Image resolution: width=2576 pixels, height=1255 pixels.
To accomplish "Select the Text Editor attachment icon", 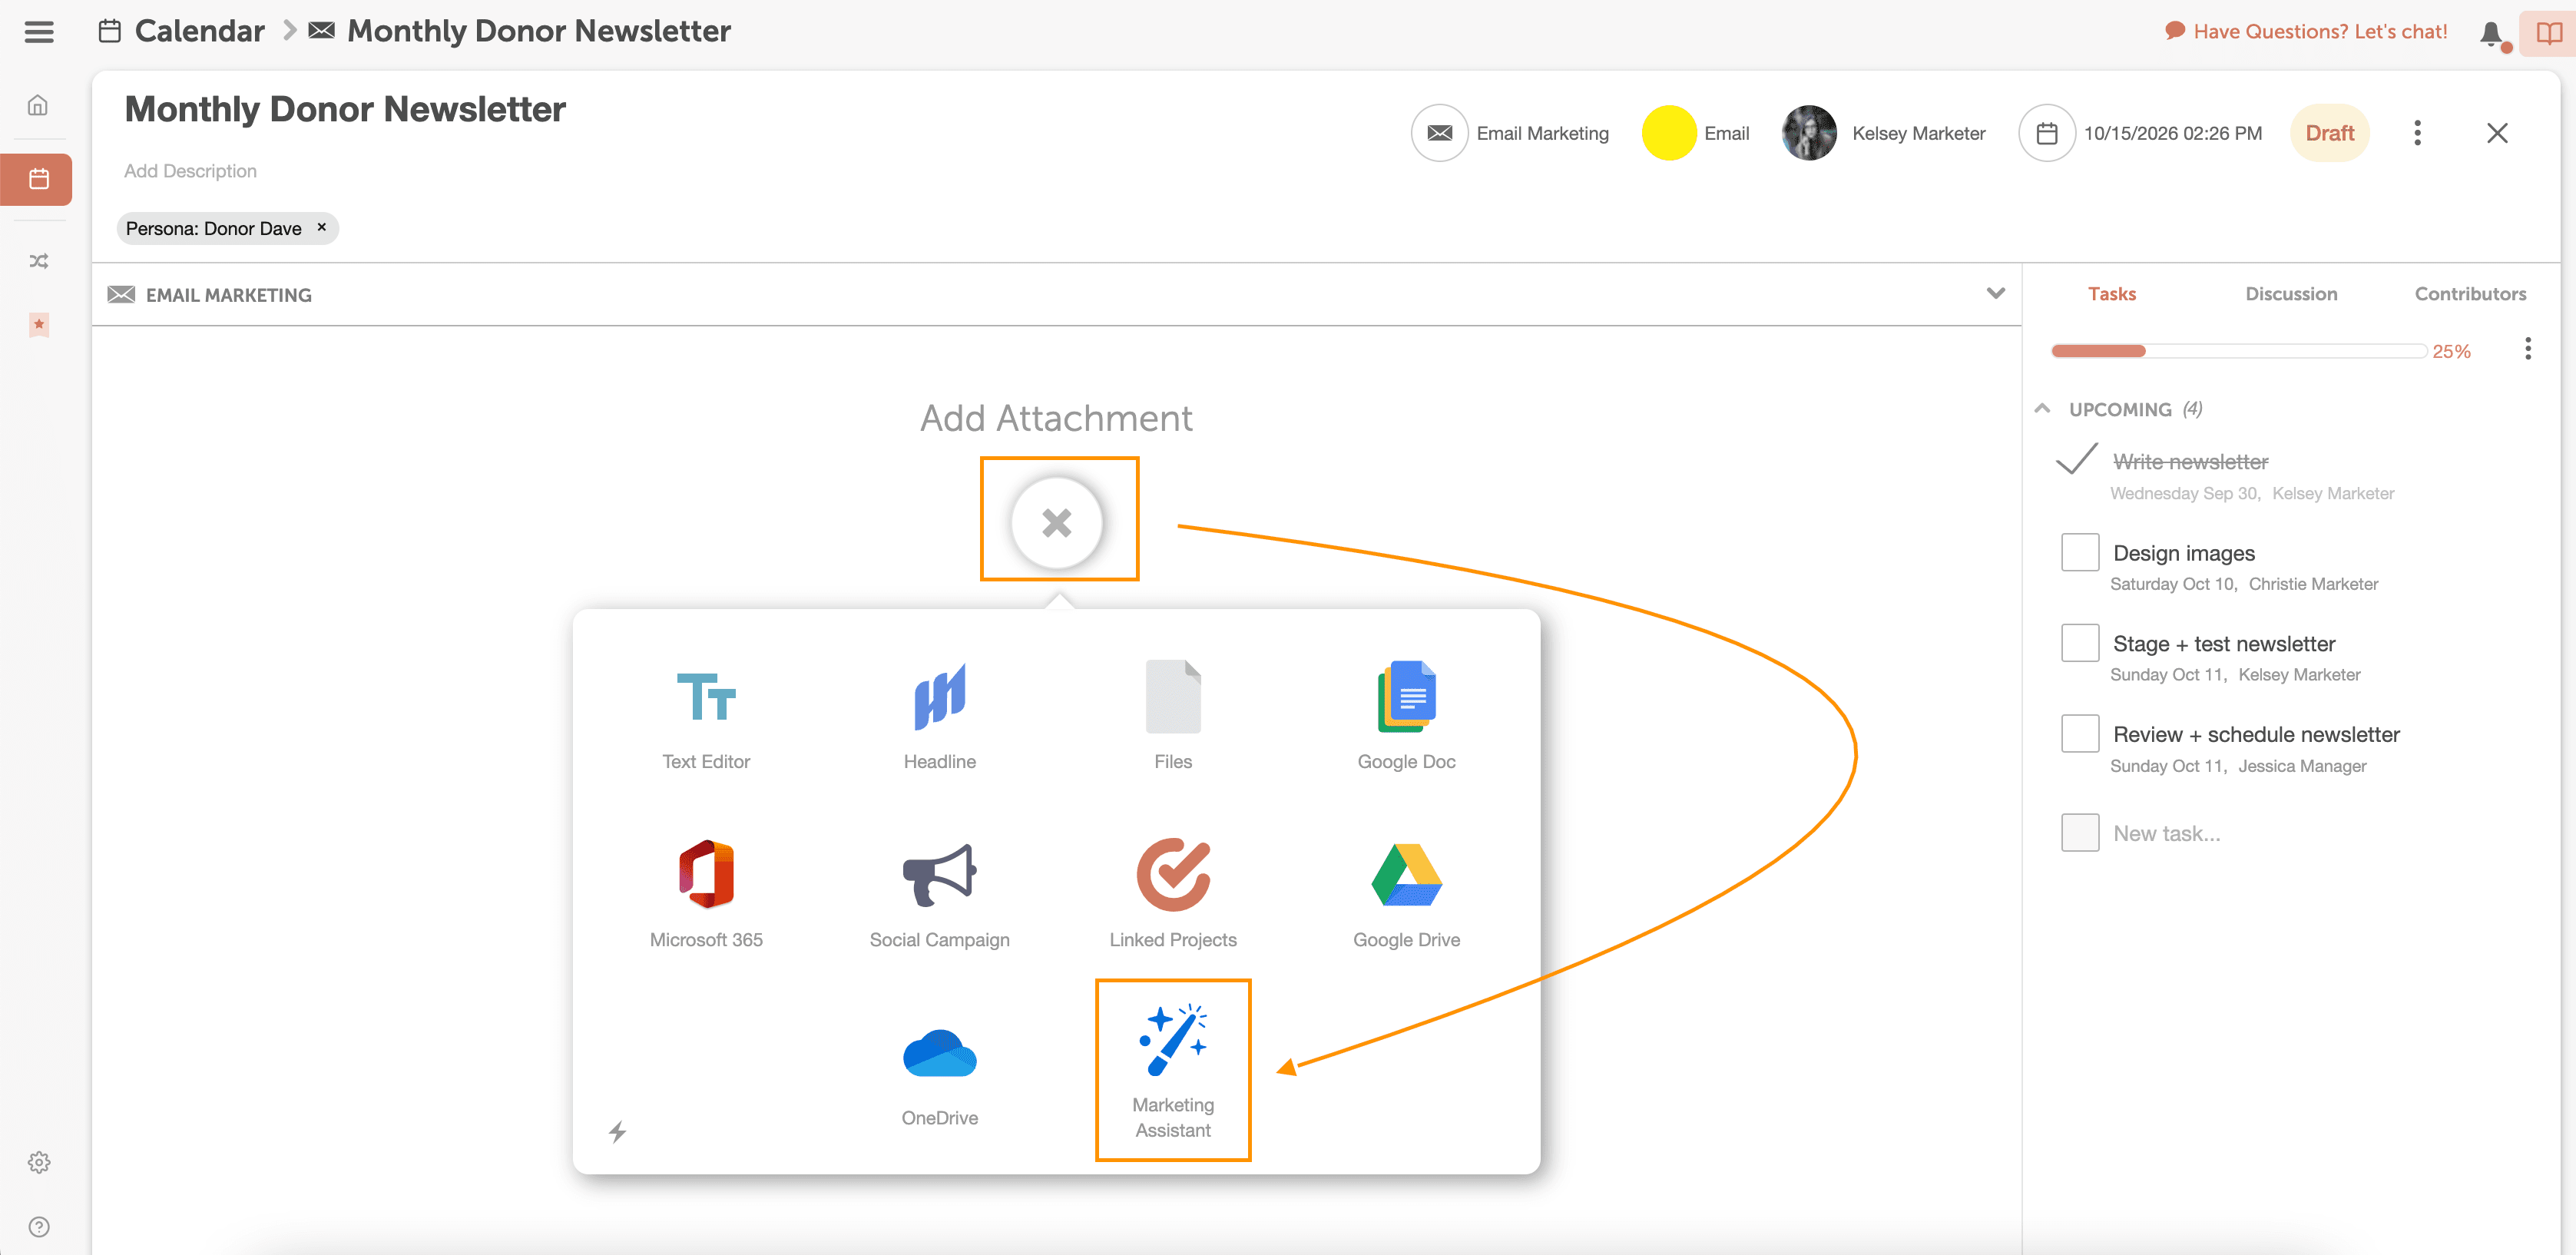I will 706,697.
